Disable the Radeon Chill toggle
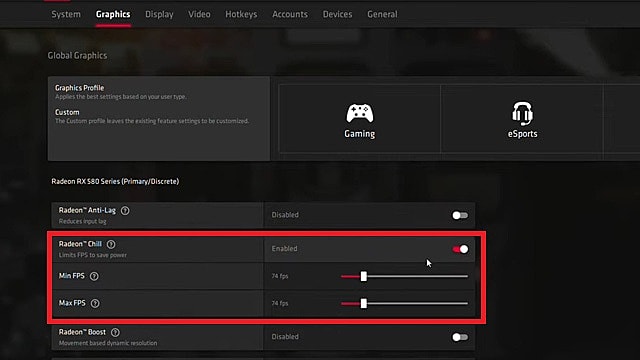640x360 pixels. (460, 249)
